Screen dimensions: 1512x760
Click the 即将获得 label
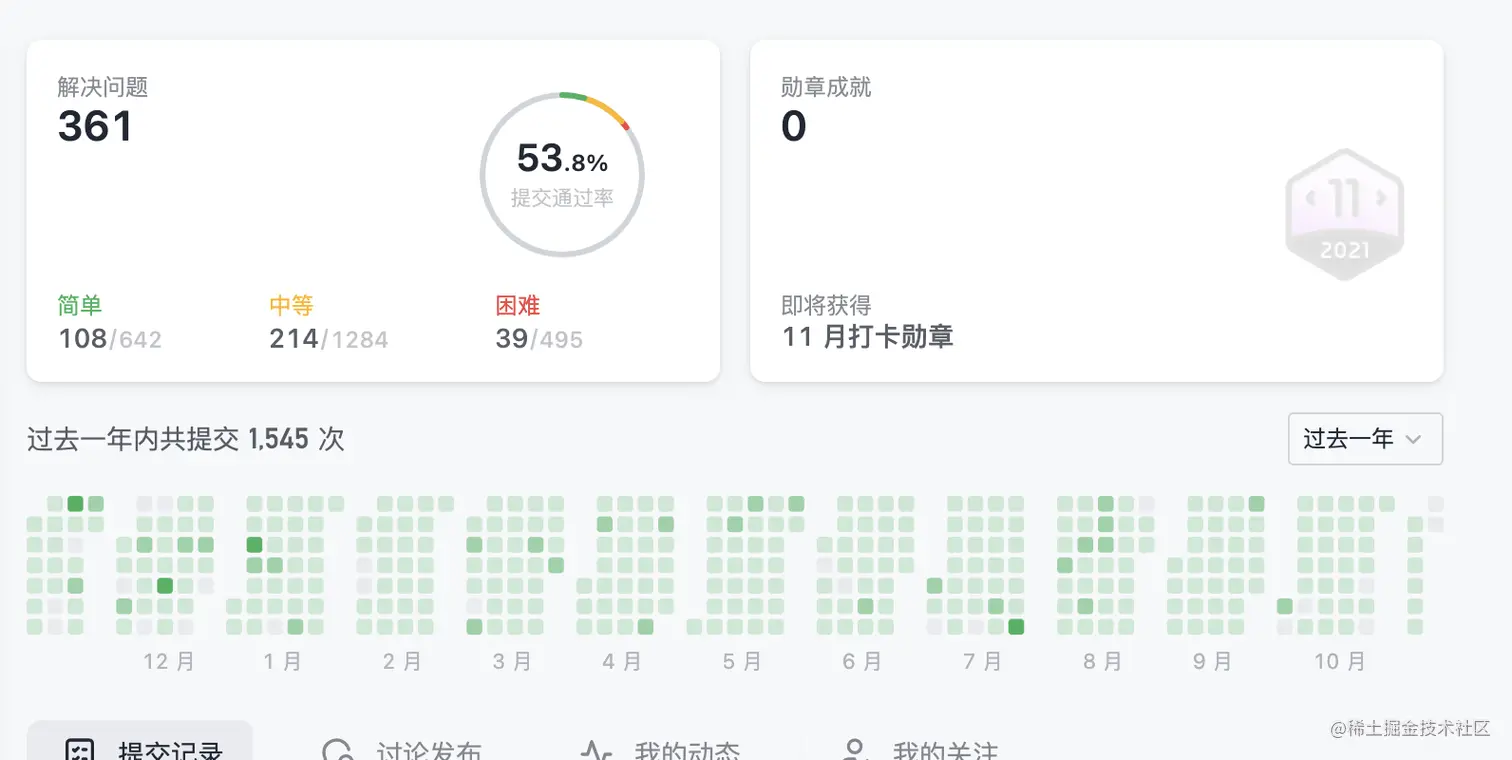(x=826, y=305)
